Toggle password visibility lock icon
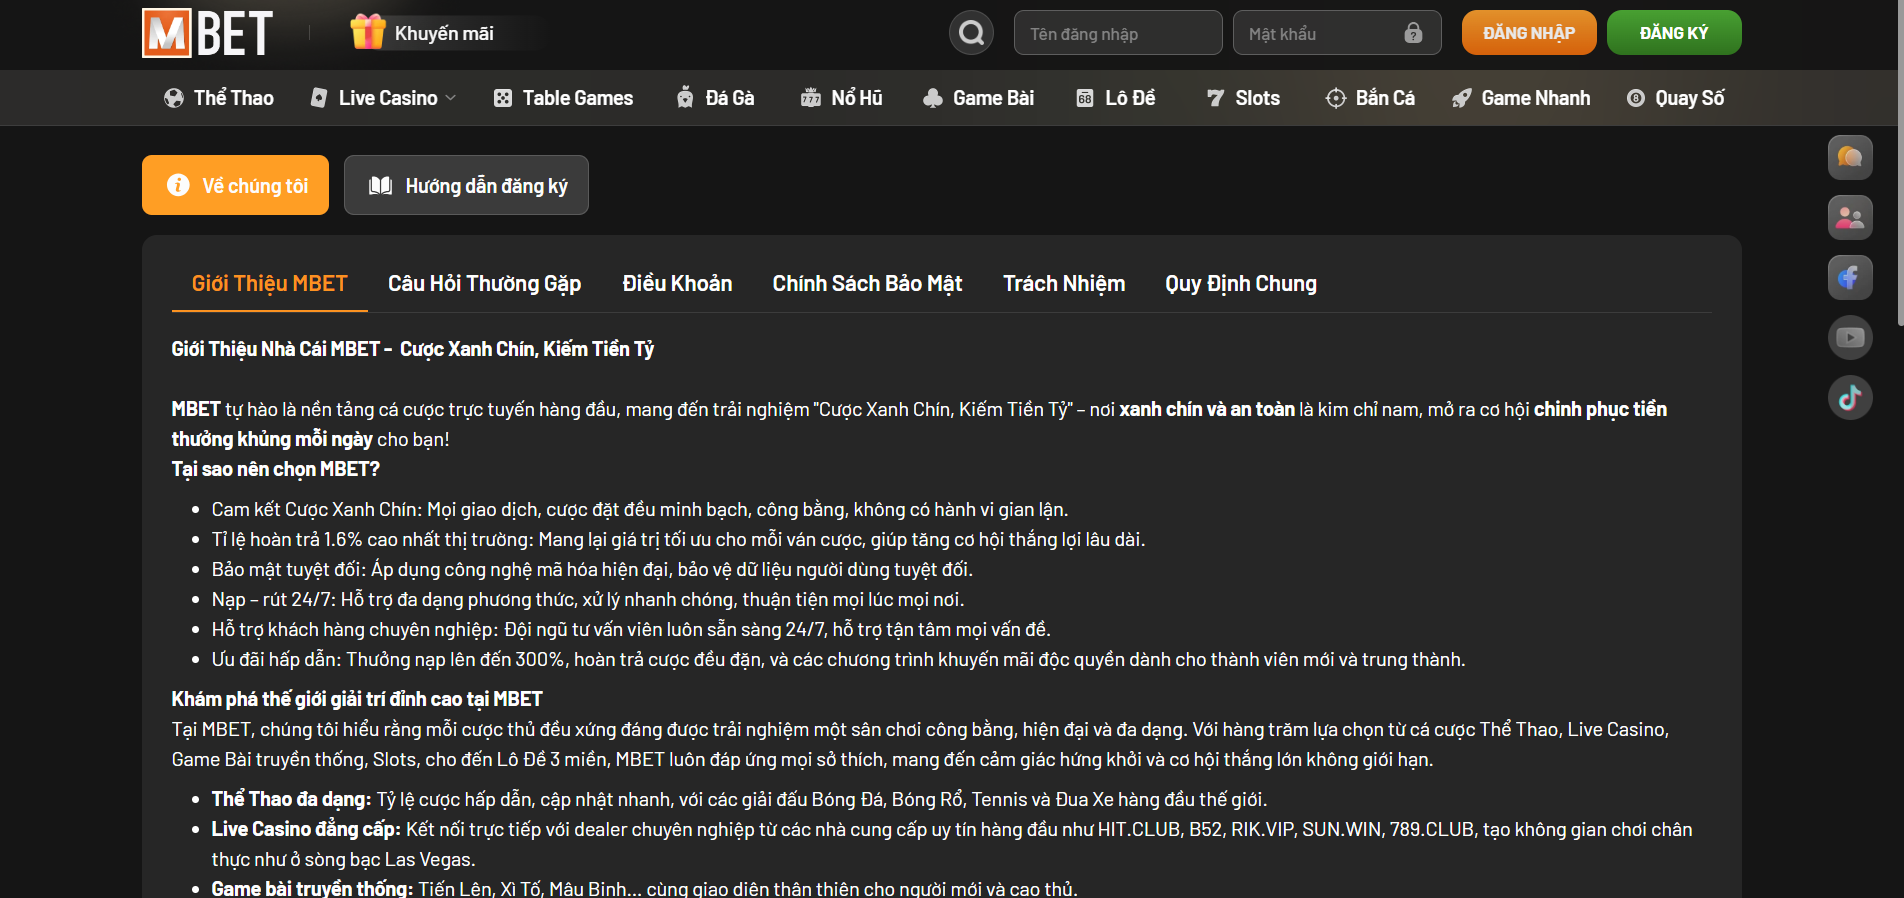The image size is (1904, 898). pos(1413,33)
